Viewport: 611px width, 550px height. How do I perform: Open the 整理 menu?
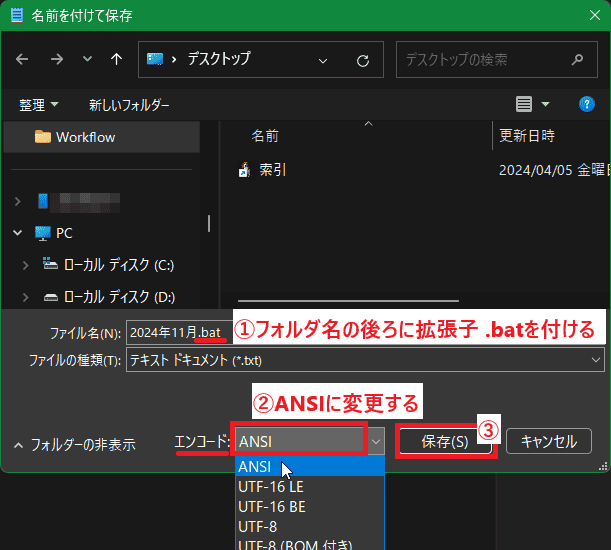39,104
